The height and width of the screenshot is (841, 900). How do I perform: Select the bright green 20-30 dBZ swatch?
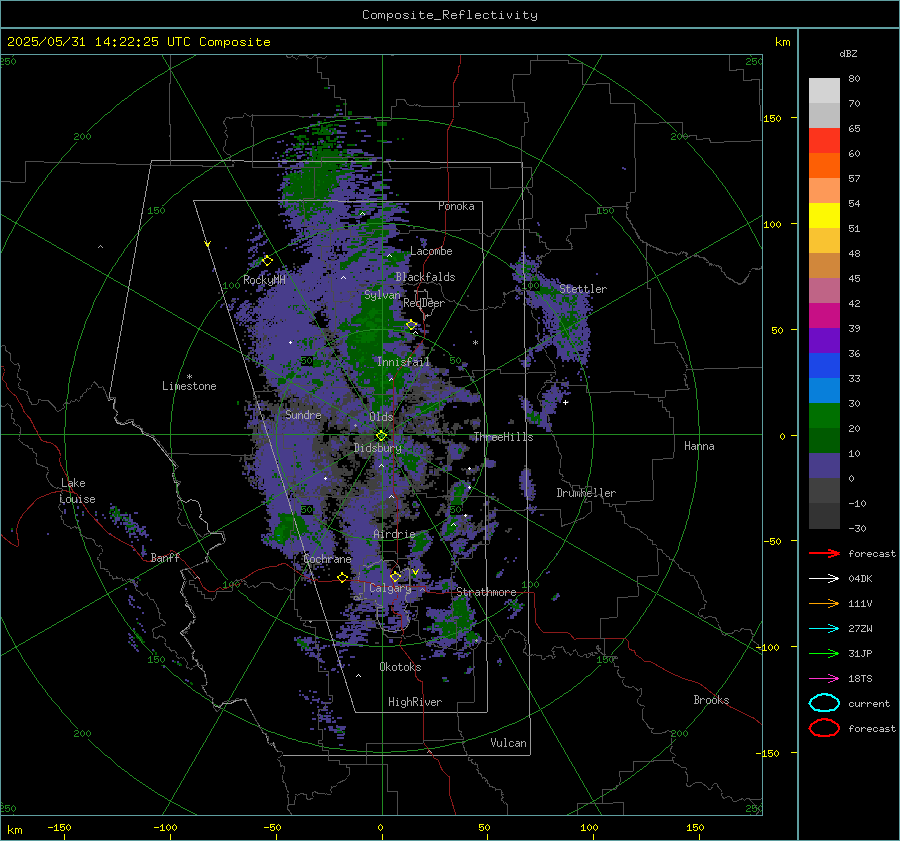[824, 416]
